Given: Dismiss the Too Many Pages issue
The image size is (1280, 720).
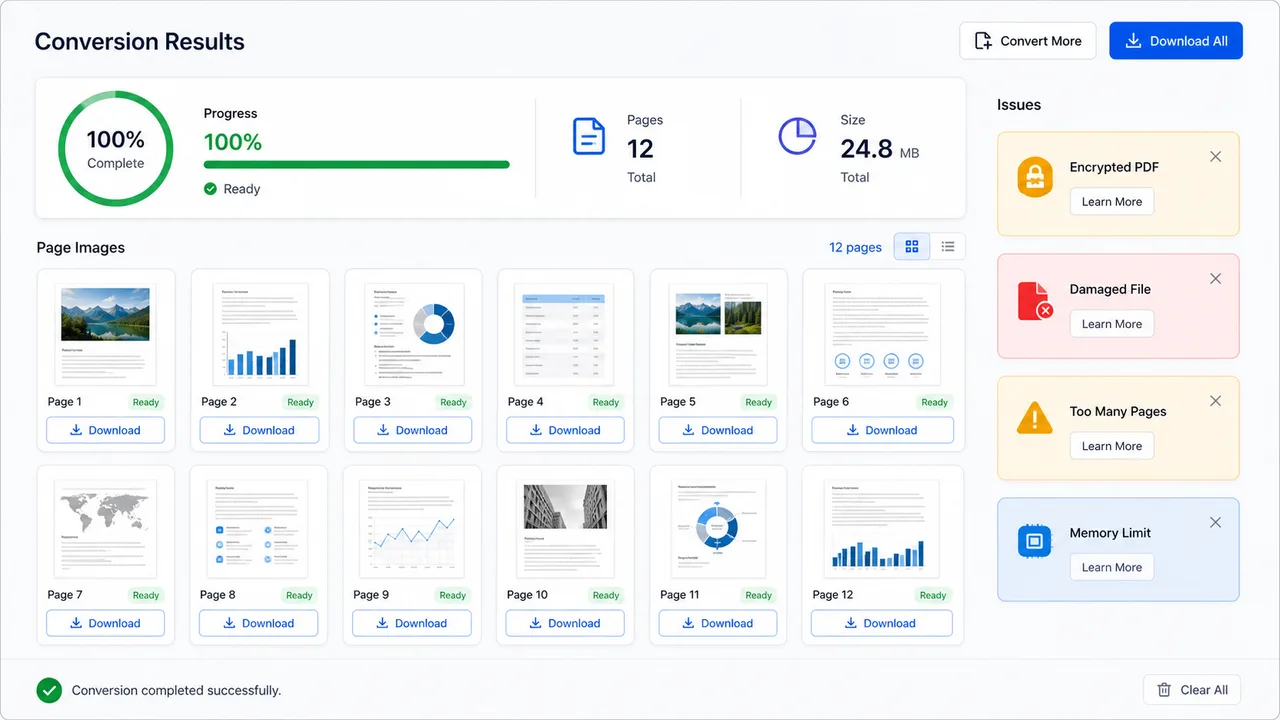Looking at the screenshot, I should coord(1216,401).
